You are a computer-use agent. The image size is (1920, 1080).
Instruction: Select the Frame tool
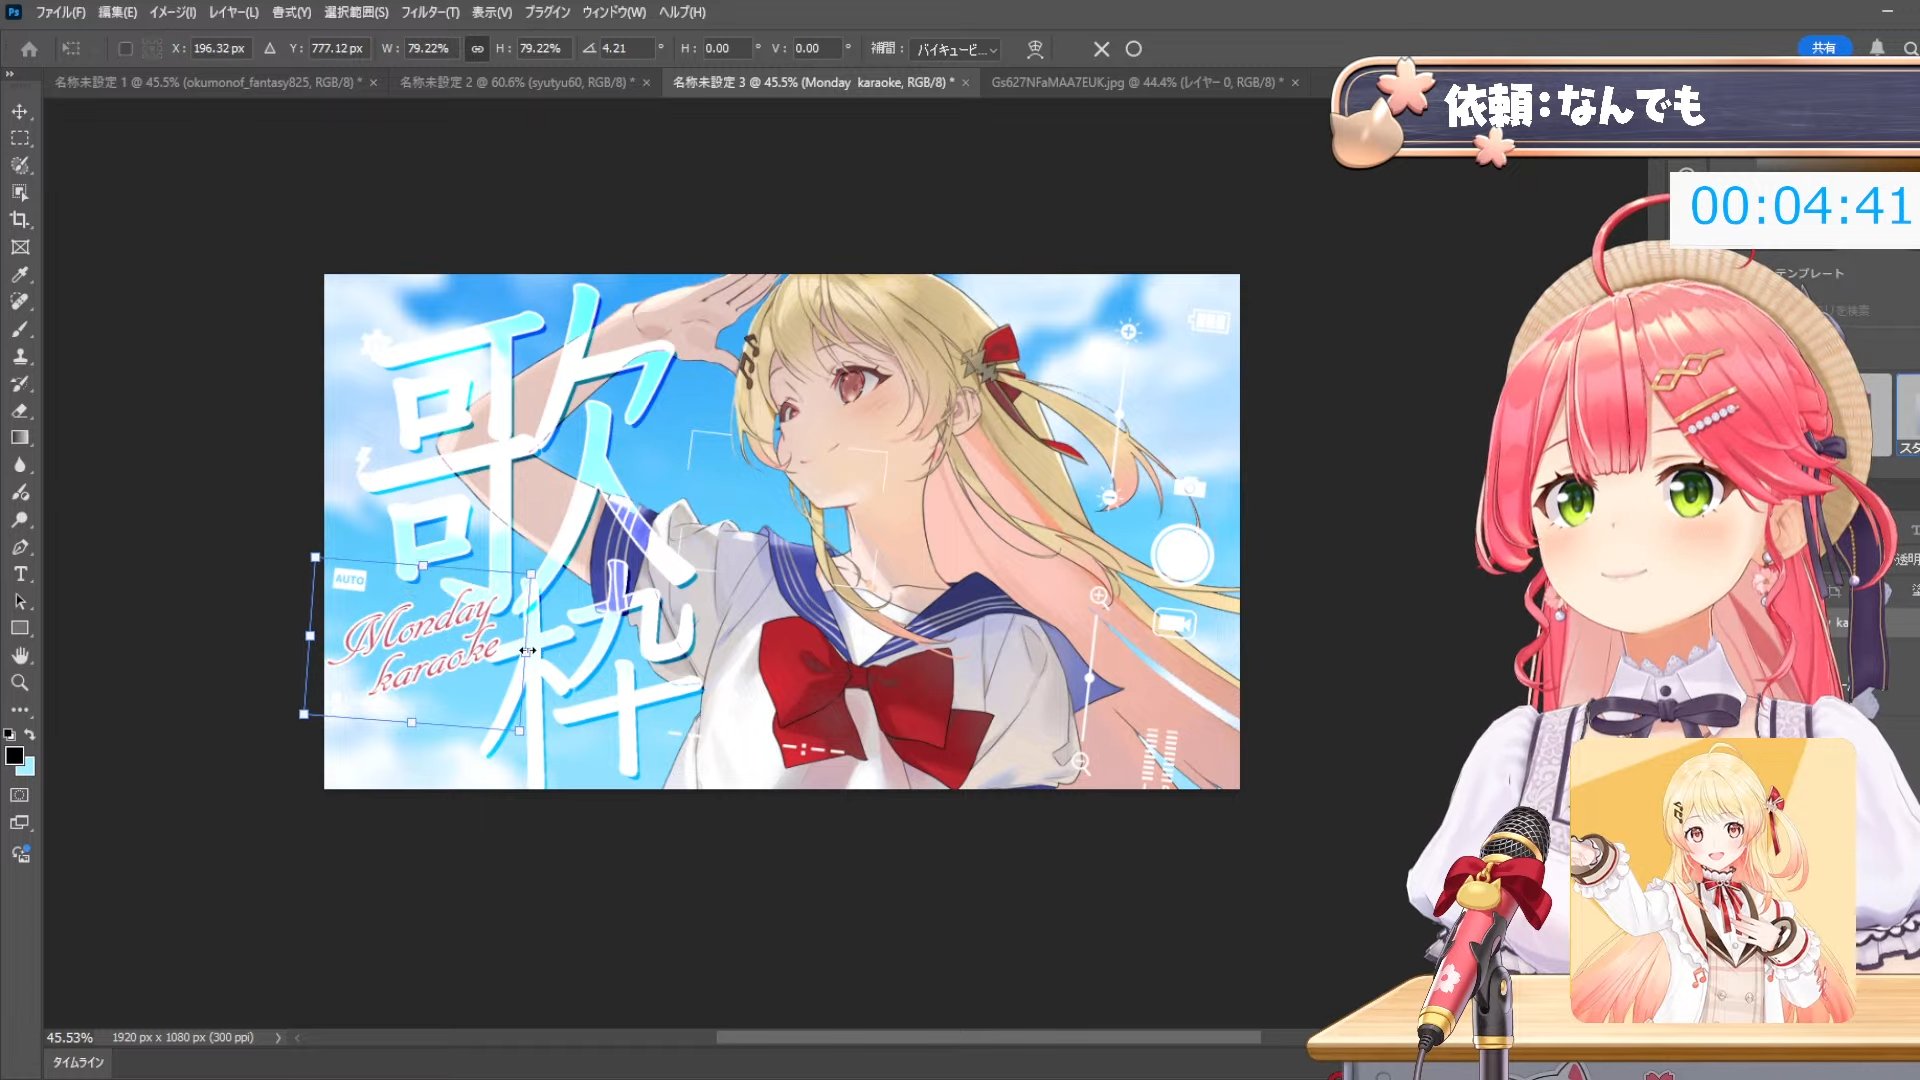(x=20, y=247)
